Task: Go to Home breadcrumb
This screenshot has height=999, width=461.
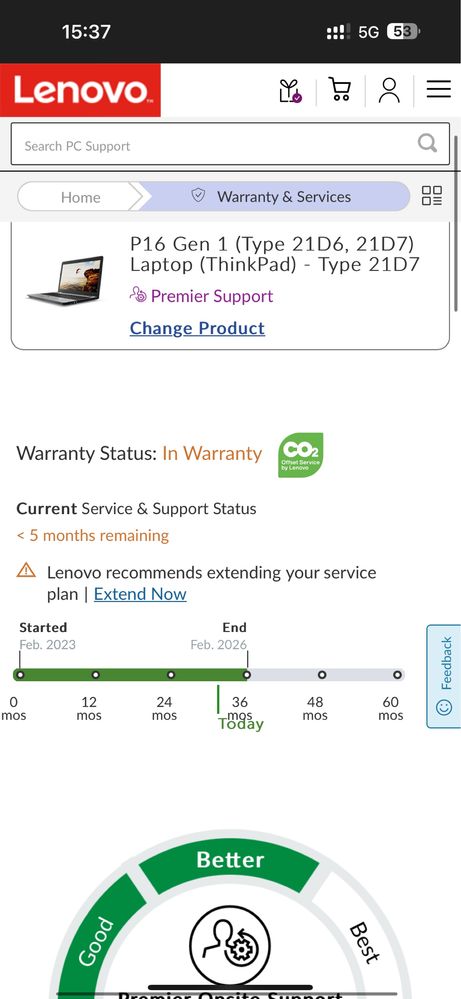Action: tap(80, 197)
